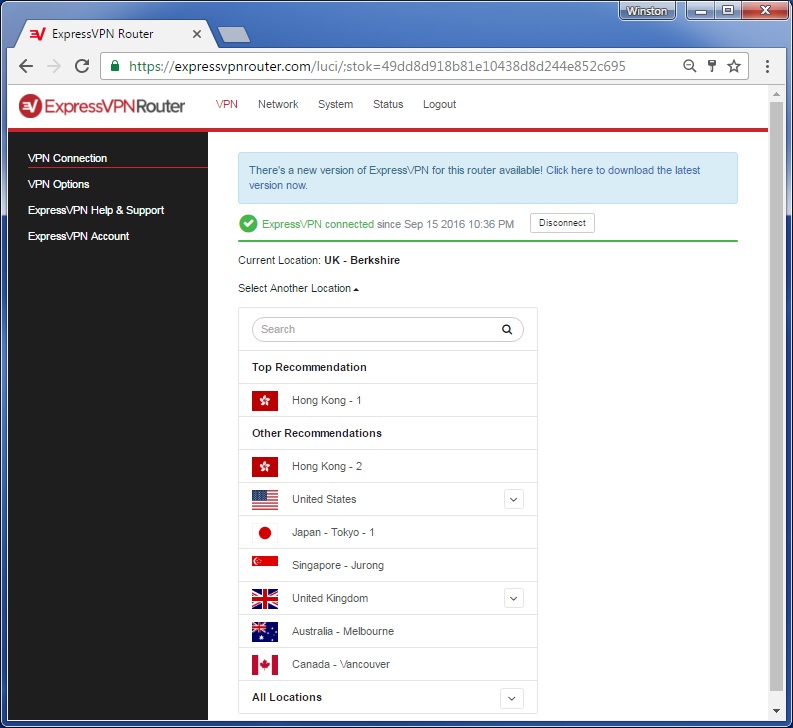The width and height of the screenshot is (793, 728).
Task: Click the saved password key icon
Action: click(x=712, y=66)
